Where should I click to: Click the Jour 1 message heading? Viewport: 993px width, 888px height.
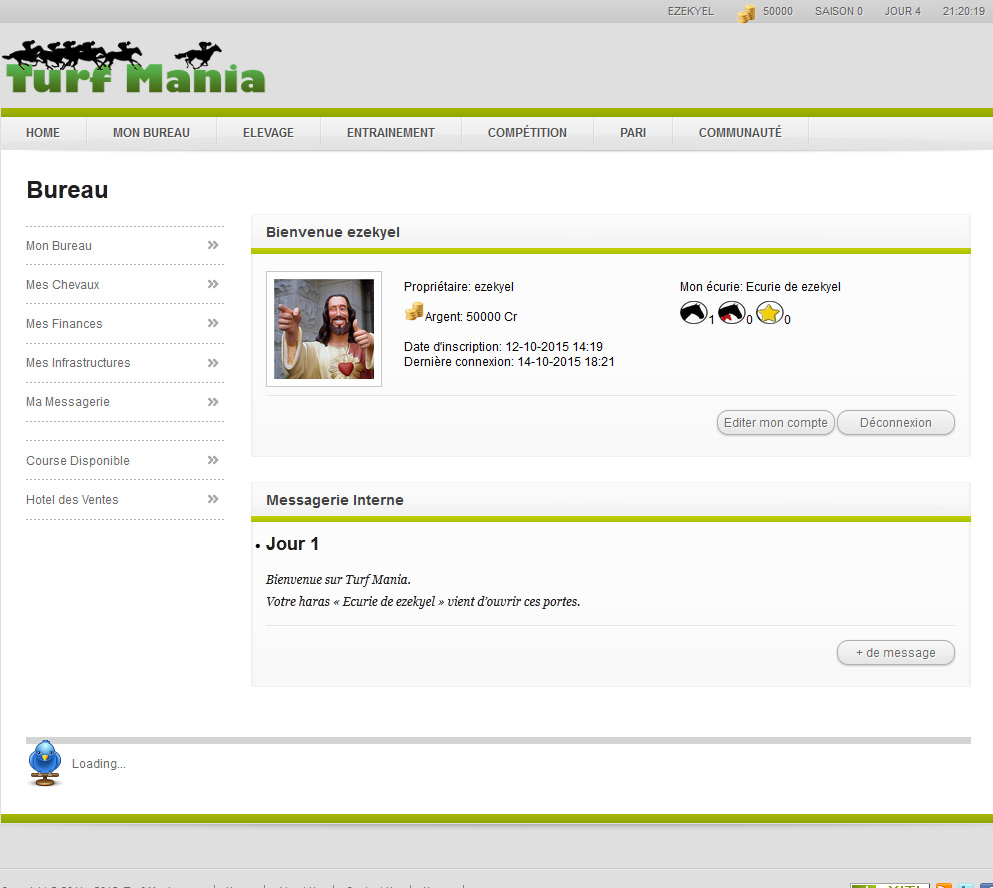coord(292,544)
